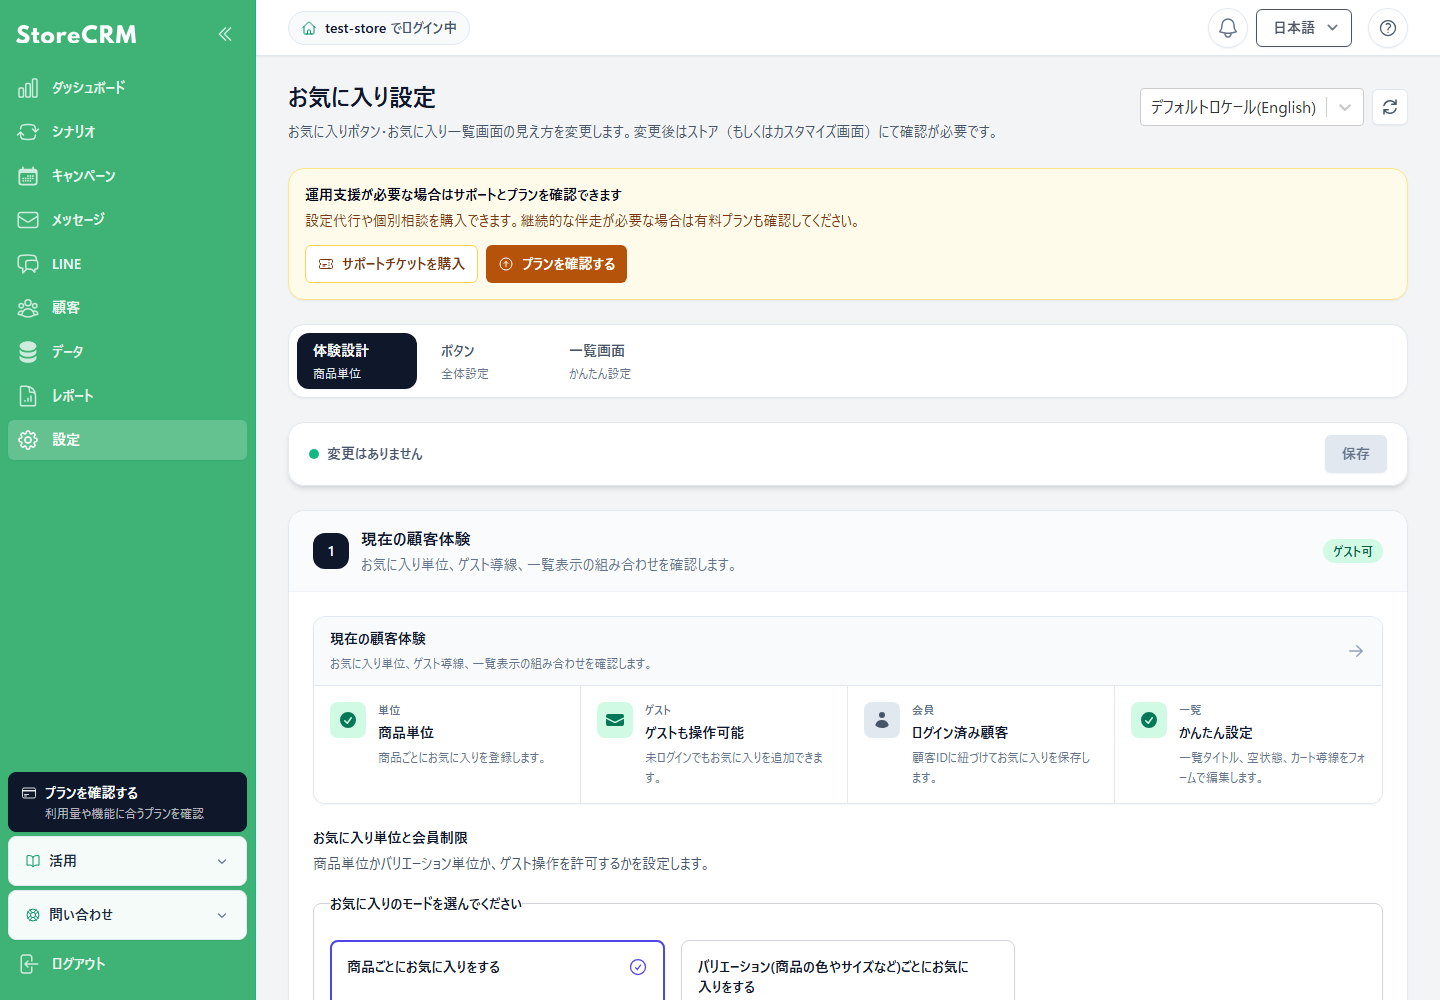Click the シナリオ cycle icon in the sidebar
The height and width of the screenshot is (1000, 1440).
pos(28,132)
